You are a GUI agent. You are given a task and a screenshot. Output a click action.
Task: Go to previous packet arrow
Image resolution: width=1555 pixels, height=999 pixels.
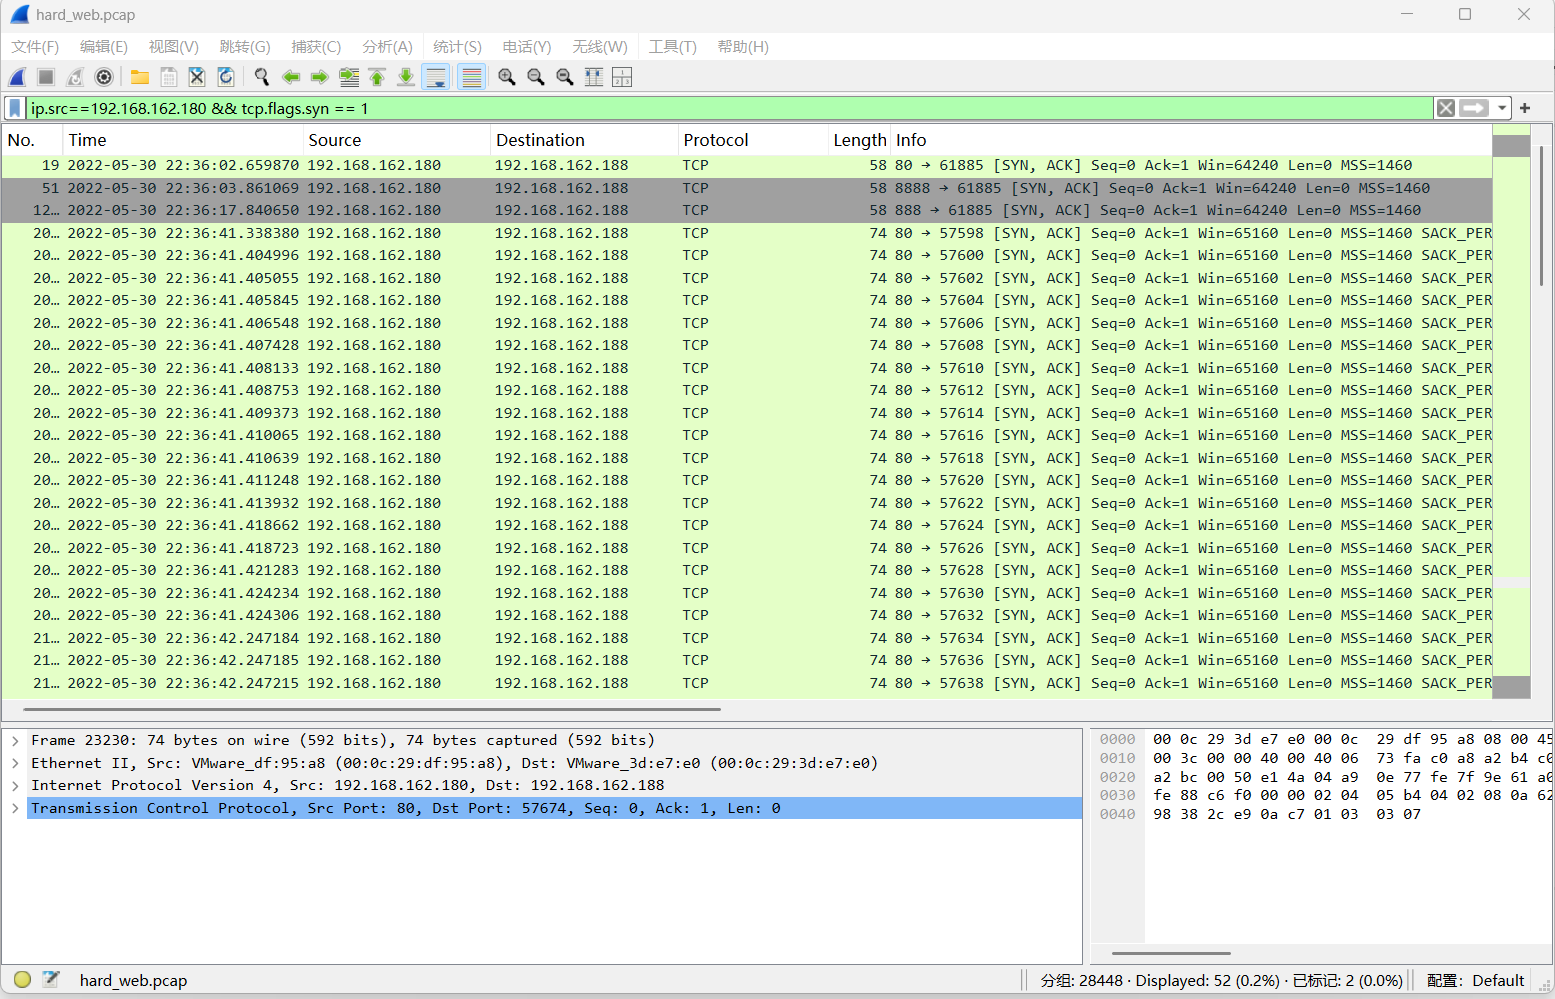(291, 77)
